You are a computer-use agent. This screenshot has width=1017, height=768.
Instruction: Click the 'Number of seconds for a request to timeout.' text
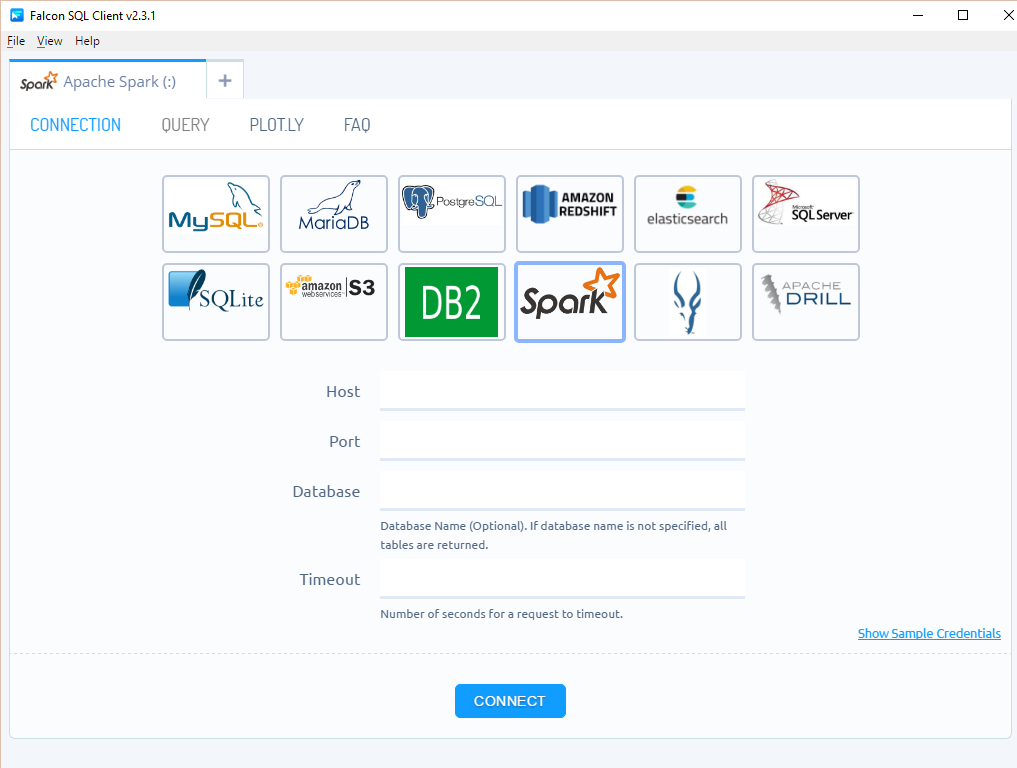pos(501,614)
